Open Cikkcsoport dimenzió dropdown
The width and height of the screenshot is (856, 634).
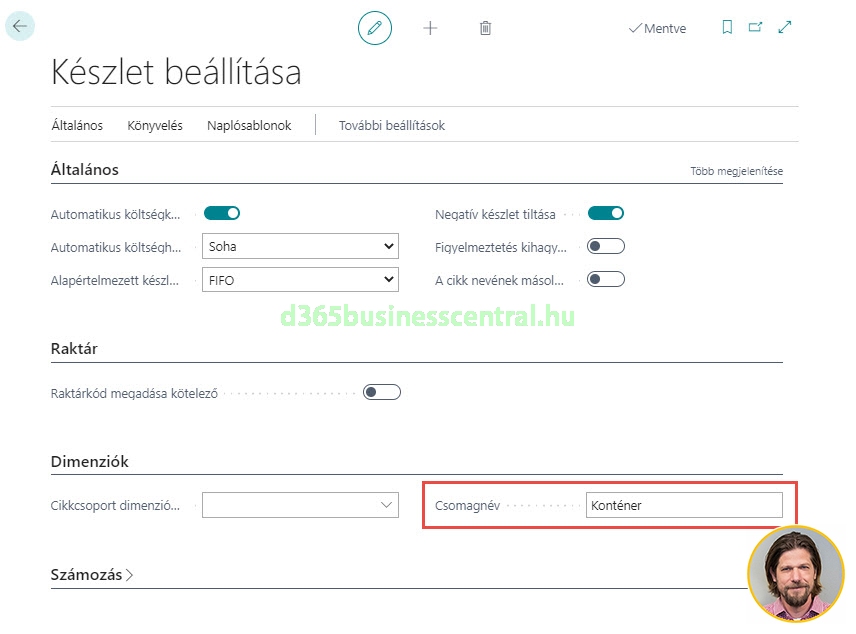300,505
